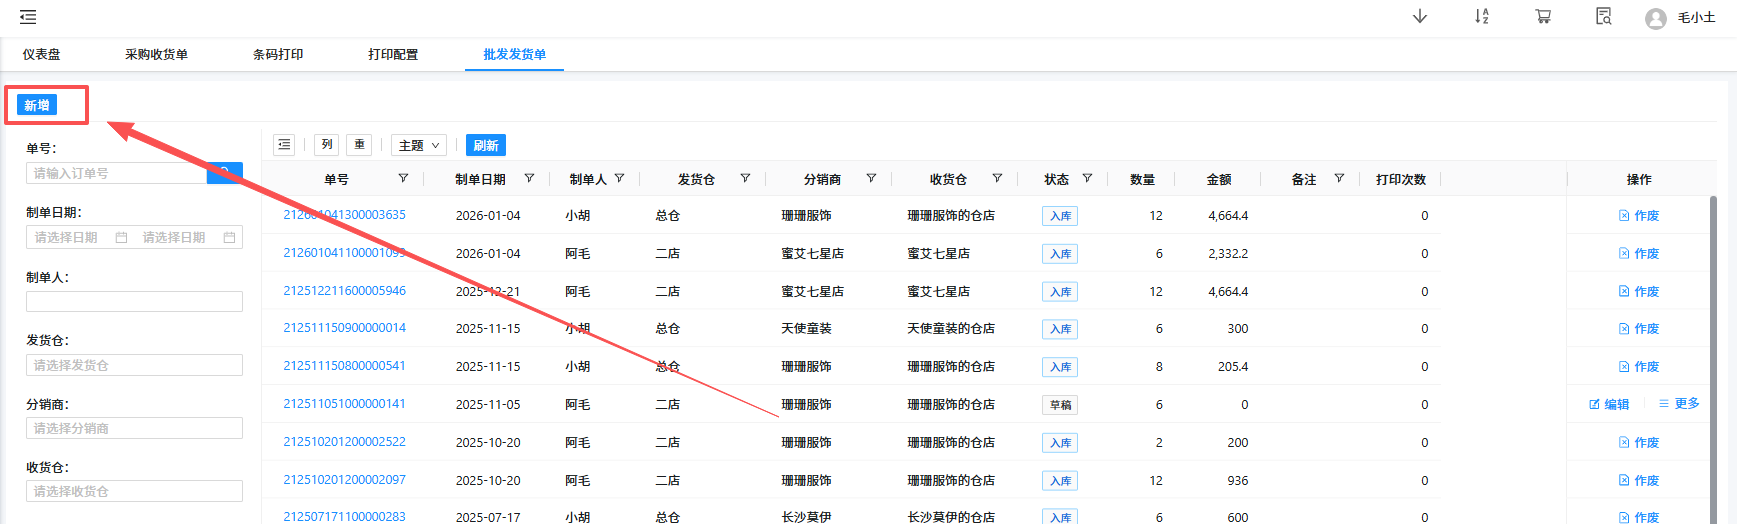1737x524 pixels.
Task: Click the download arrow icon in top bar
Action: point(1420,16)
